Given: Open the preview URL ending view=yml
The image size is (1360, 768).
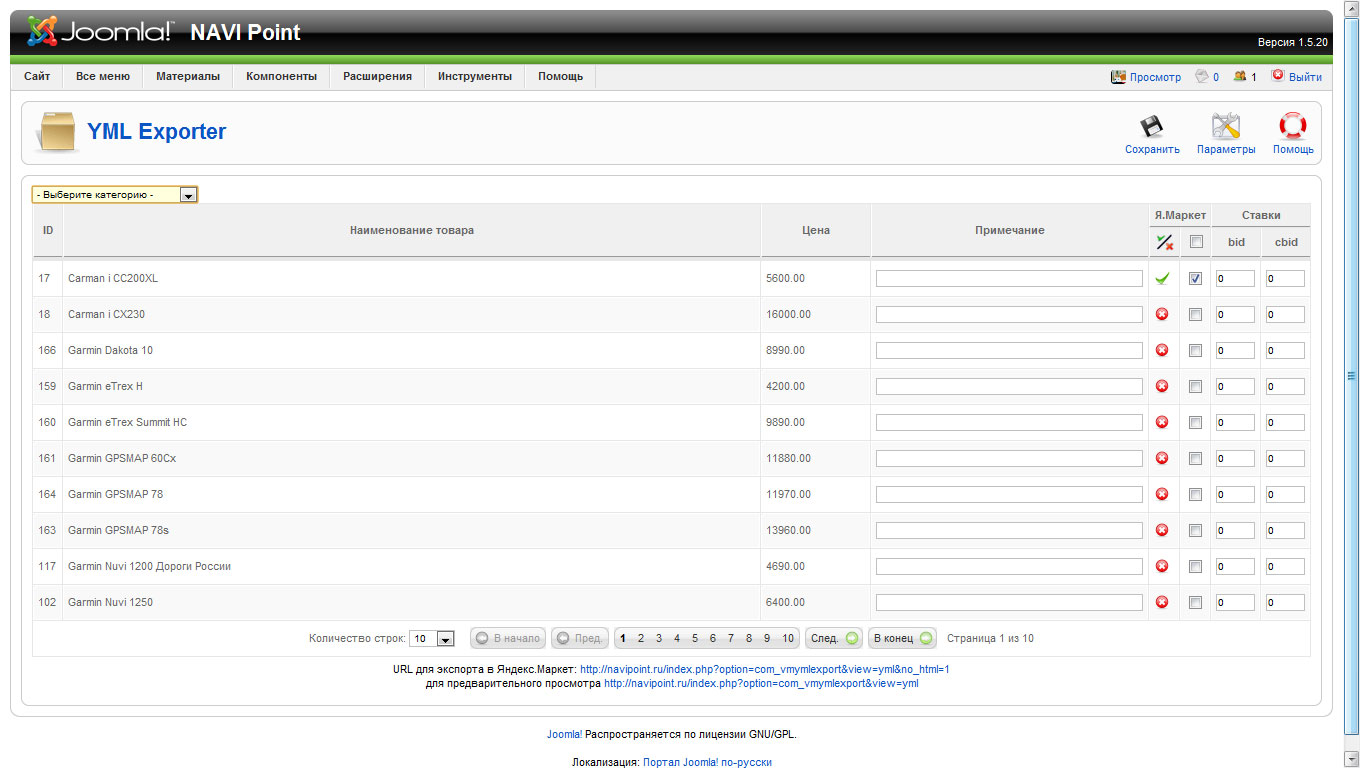Looking at the screenshot, I should pos(761,684).
